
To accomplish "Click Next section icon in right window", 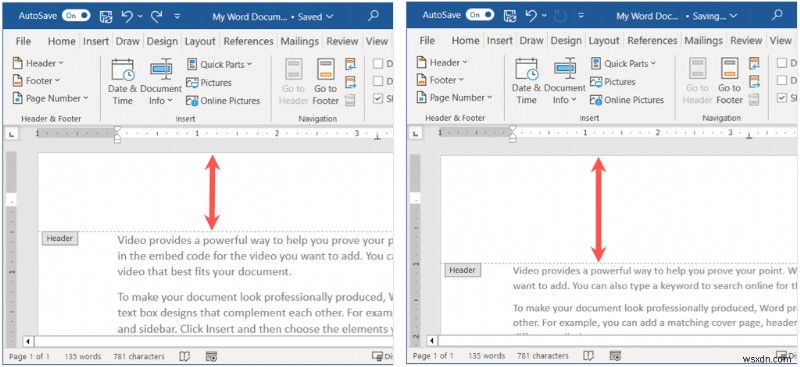I will [755, 81].
